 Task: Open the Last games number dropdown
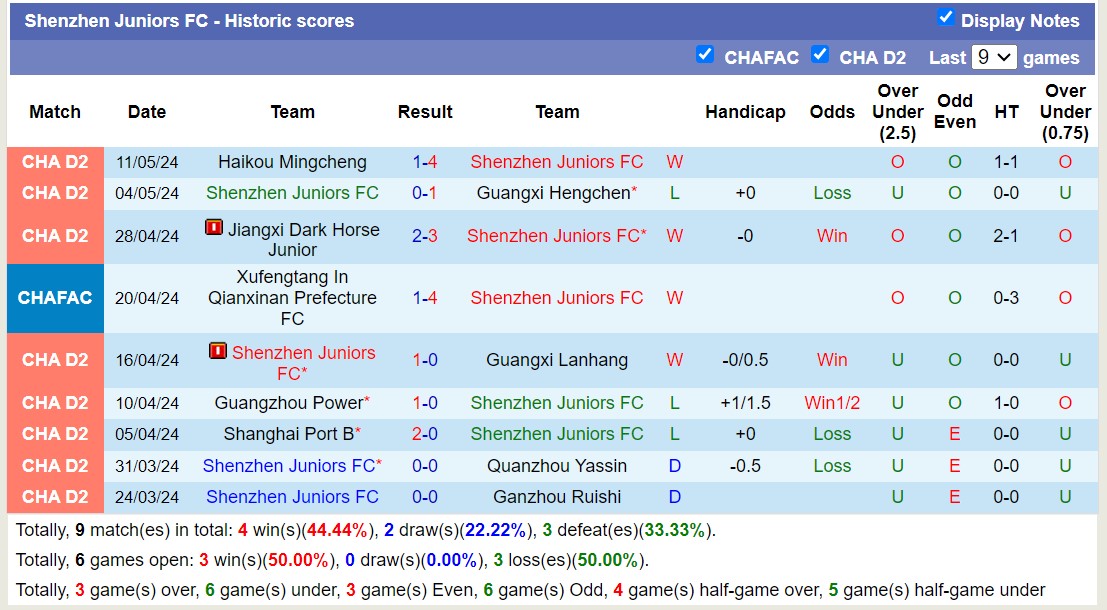994,57
